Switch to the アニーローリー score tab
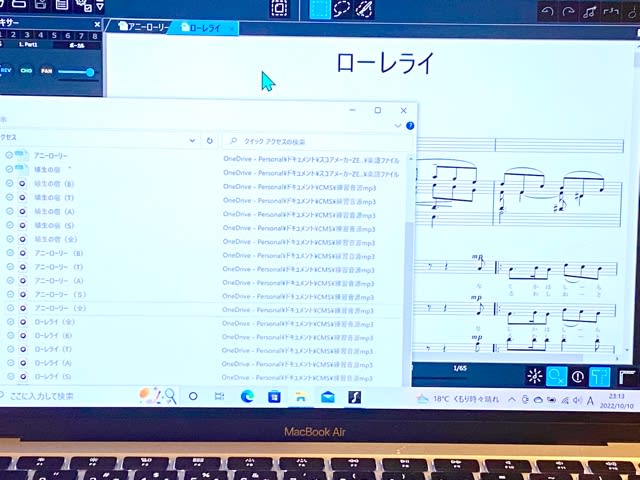 pyautogui.click(x=143, y=27)
